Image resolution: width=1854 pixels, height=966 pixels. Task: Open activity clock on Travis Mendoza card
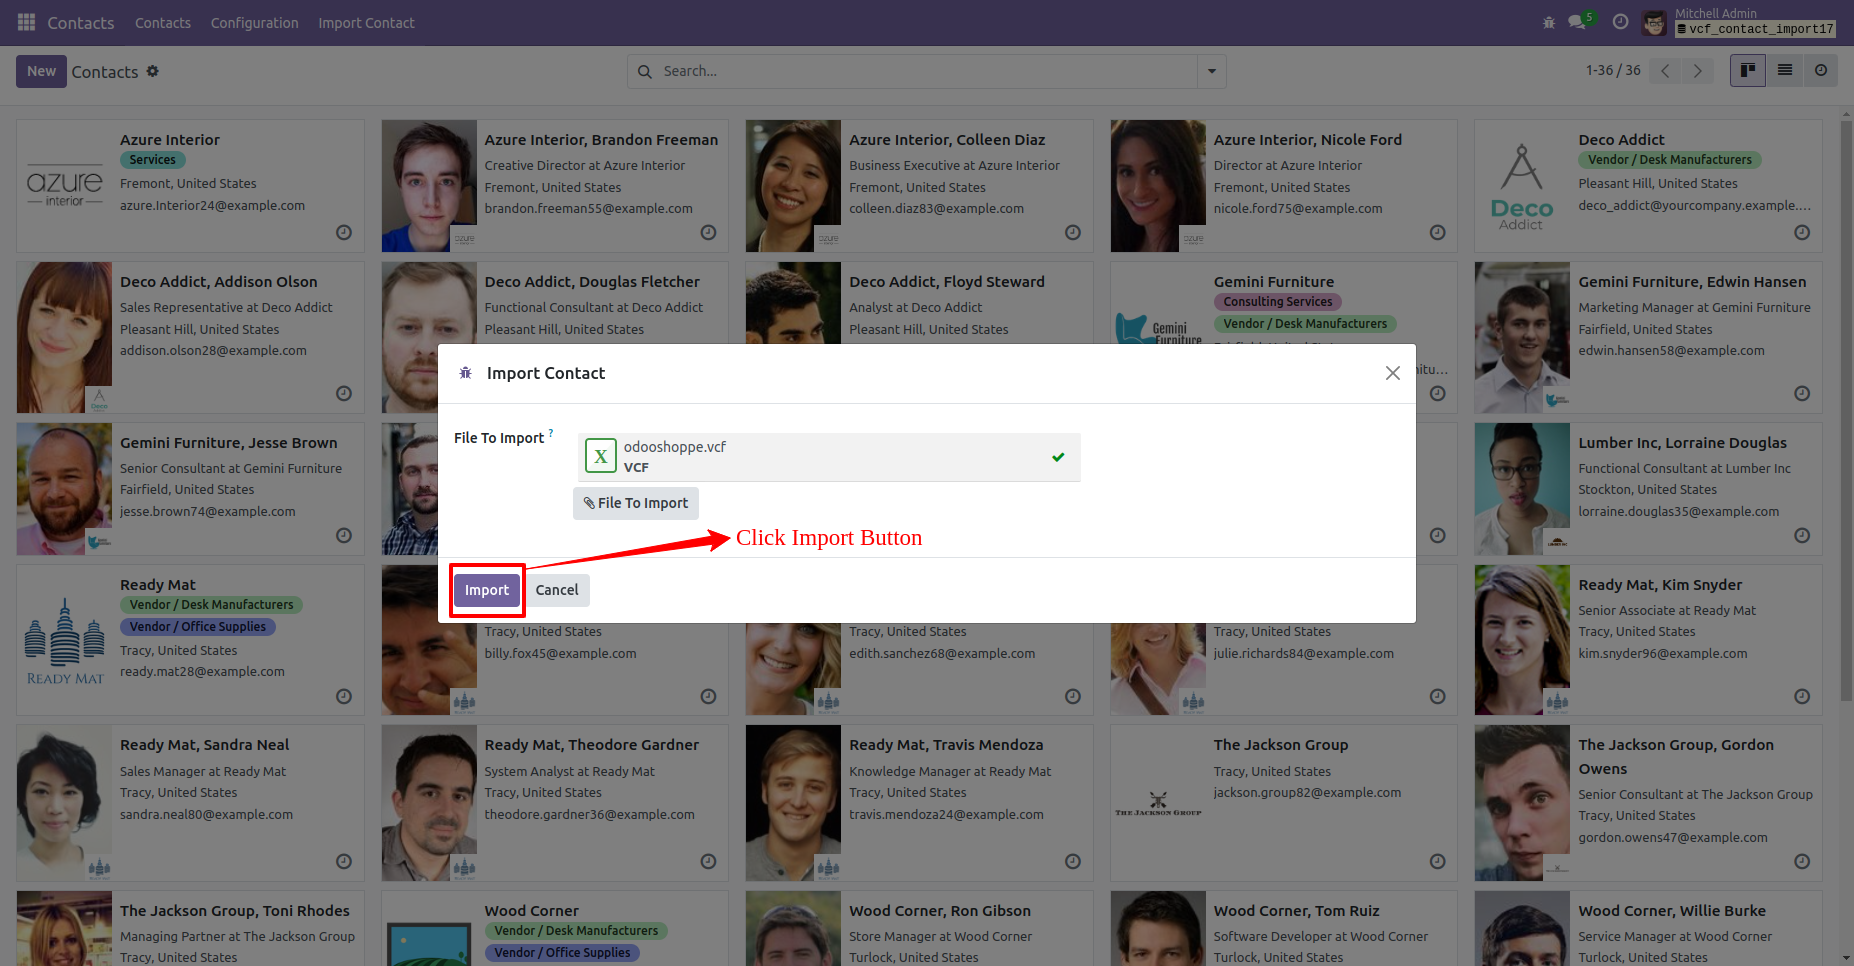(x=1073, y=861)
